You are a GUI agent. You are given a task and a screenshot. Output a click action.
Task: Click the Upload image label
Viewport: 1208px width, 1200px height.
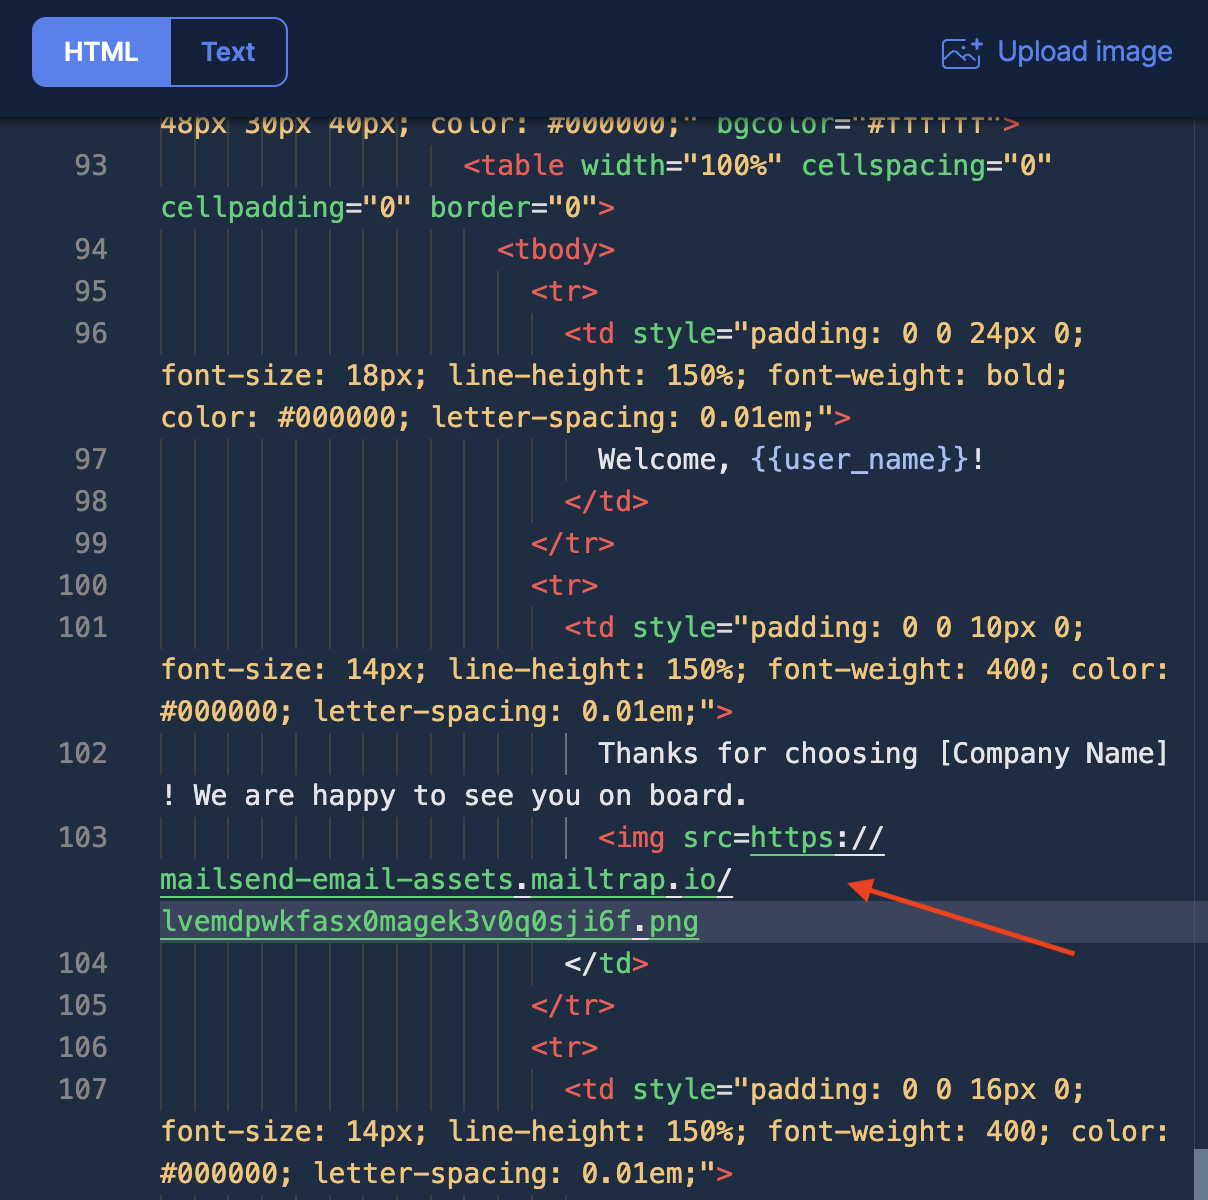tap(1085, 51)
